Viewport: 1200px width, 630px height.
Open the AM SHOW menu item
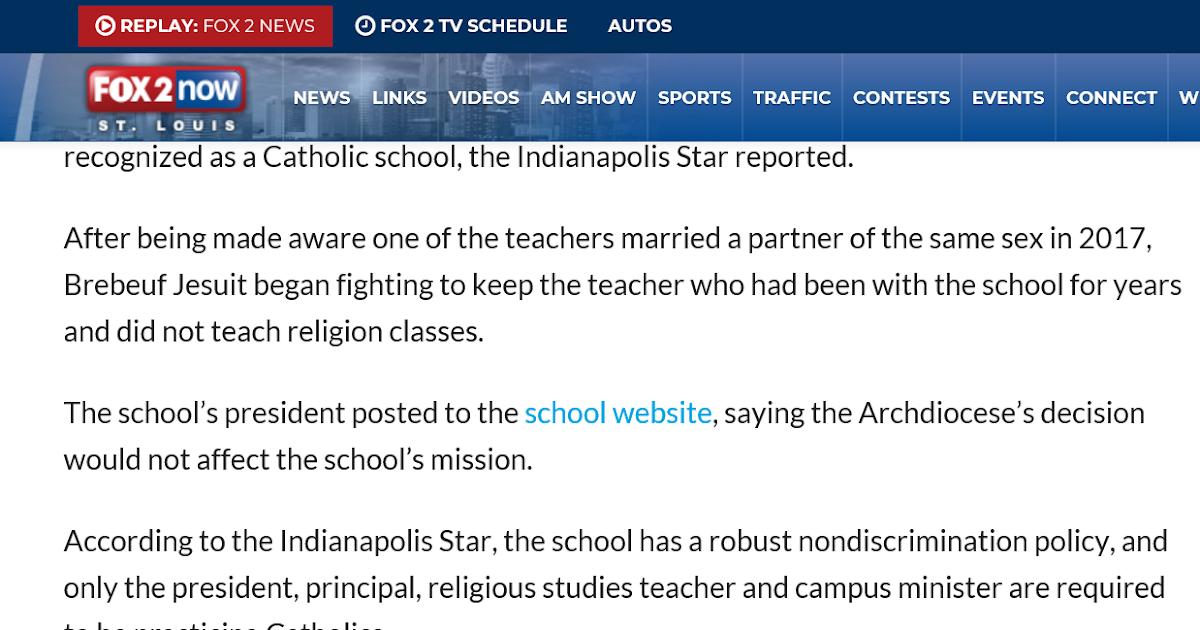(588, 98)
